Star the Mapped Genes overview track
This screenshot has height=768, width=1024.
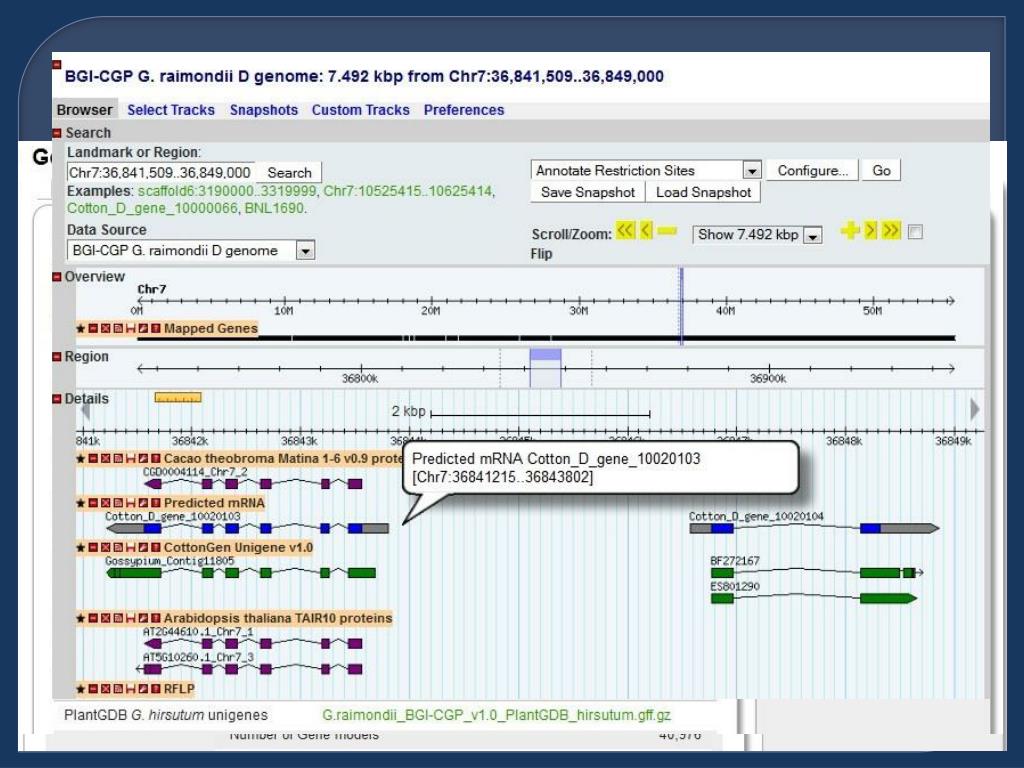pyautogui.click(x=80, y=328)
